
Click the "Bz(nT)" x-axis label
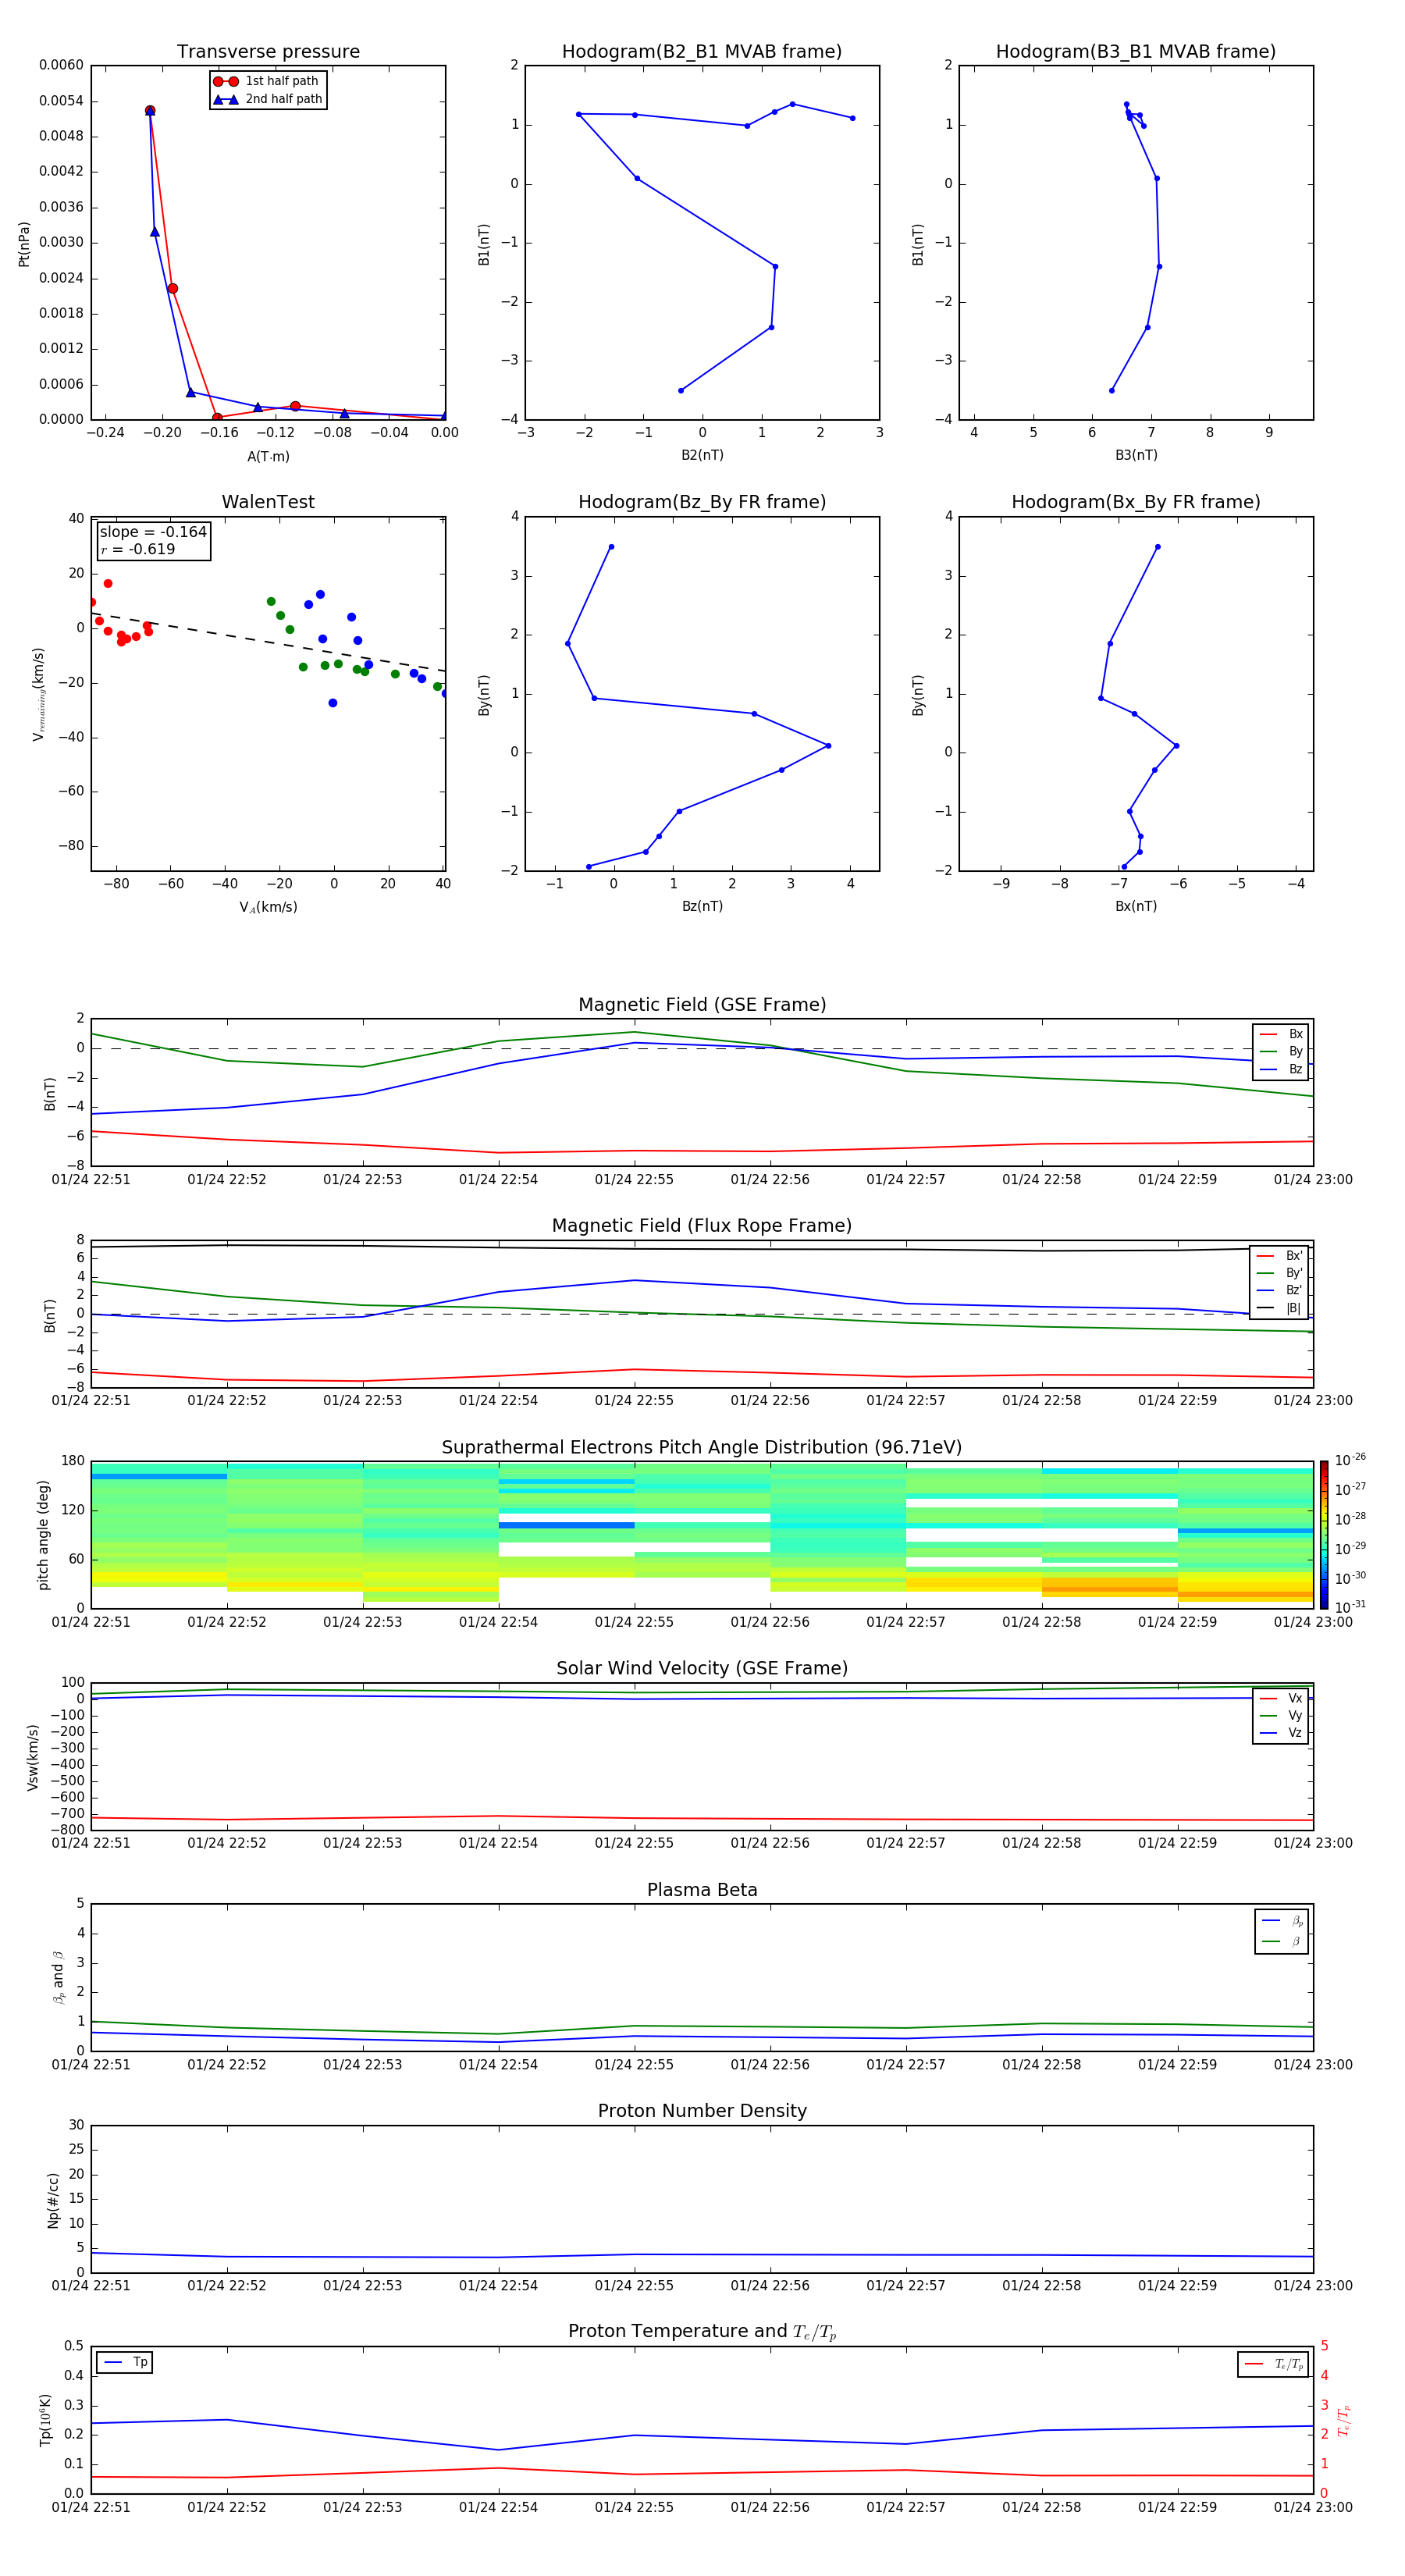tap(702, 906)
